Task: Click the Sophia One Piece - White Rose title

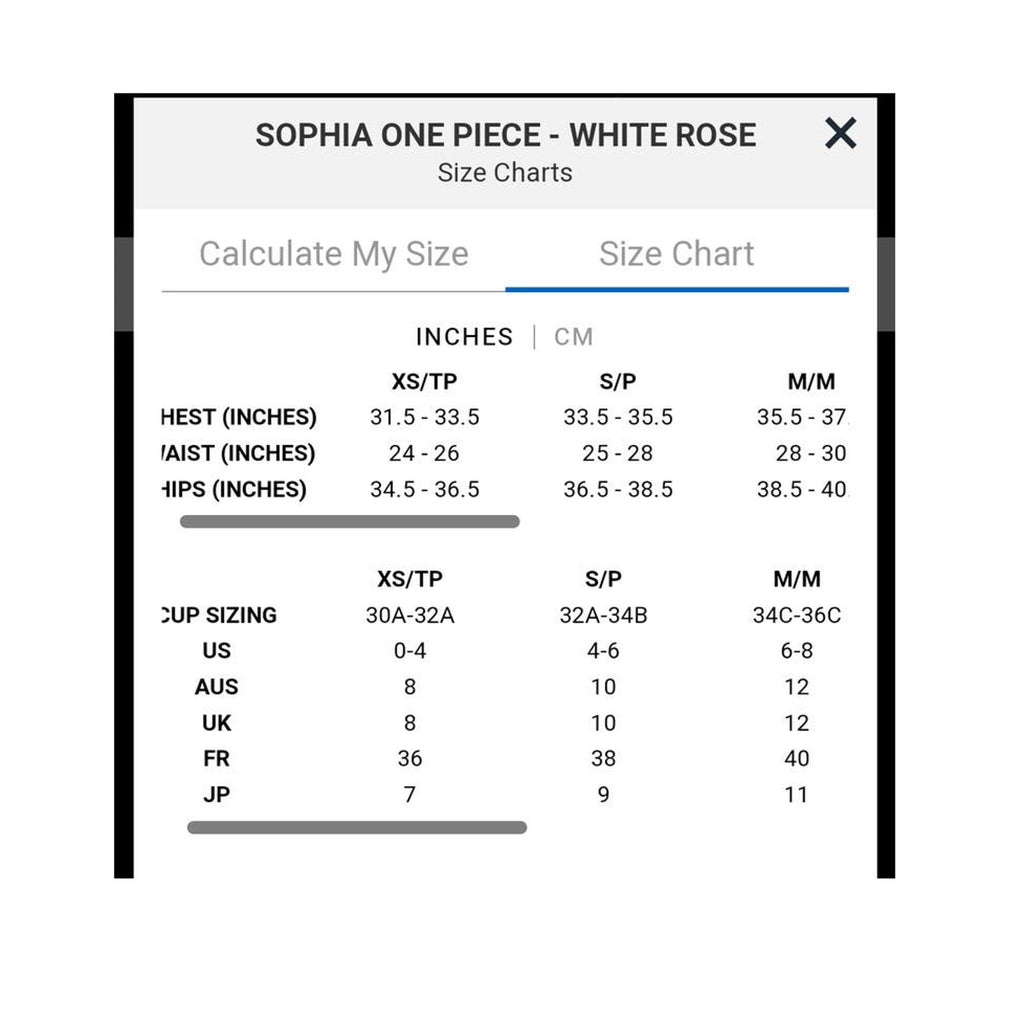Action: (x=505, y=135)
